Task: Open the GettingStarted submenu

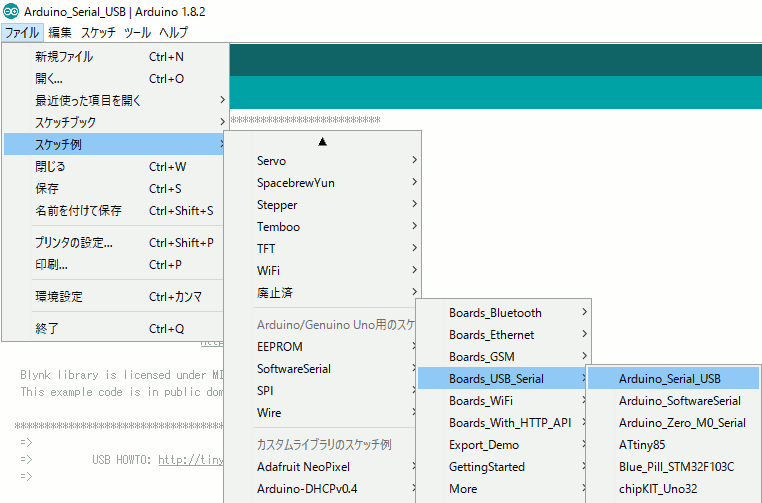Action: click(502, 467)
